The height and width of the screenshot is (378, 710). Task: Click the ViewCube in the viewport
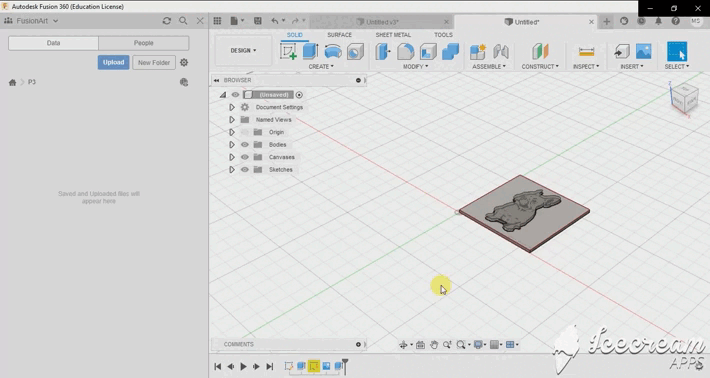[x=684, y=99]
